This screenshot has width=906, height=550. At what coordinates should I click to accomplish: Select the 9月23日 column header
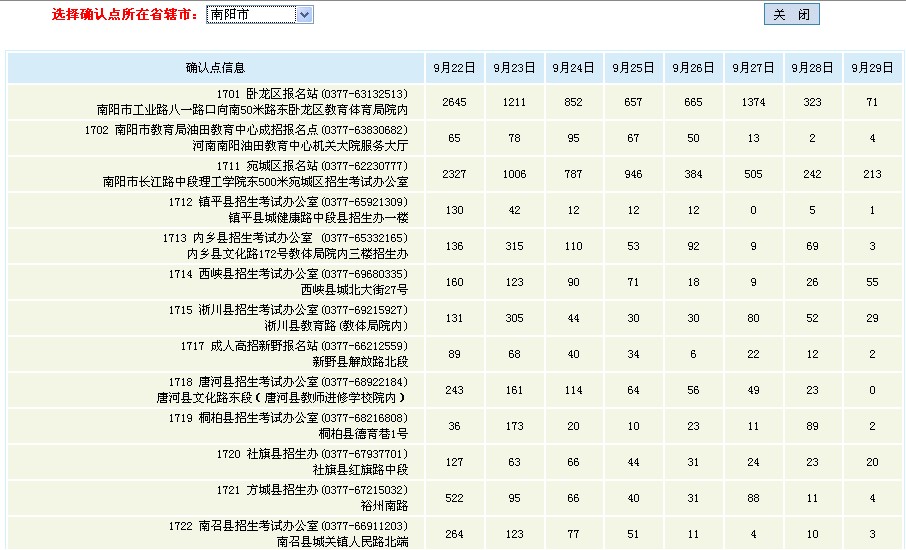[x=514, y=68]
